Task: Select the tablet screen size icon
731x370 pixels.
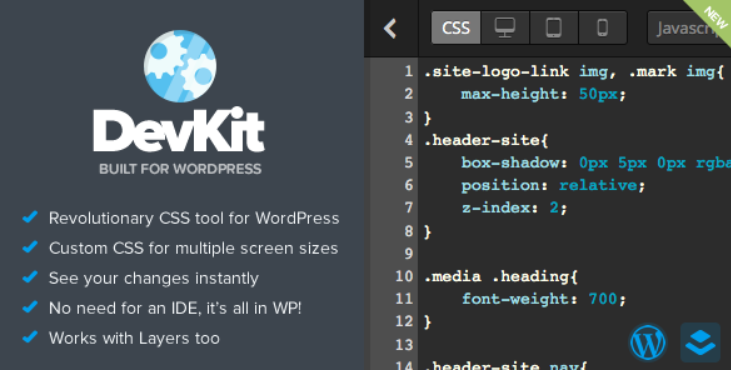Action: click(554, 27)
